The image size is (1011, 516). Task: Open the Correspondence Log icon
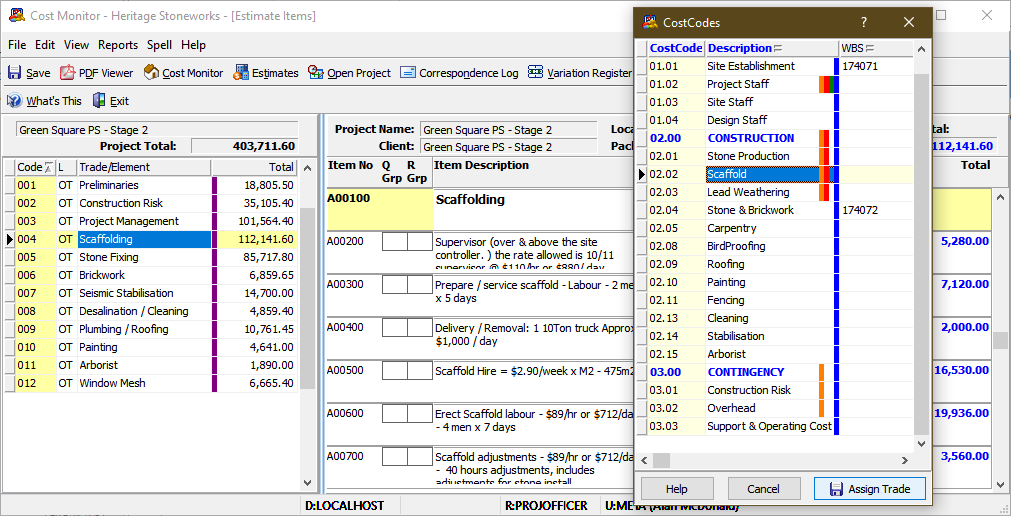(407, 73)
